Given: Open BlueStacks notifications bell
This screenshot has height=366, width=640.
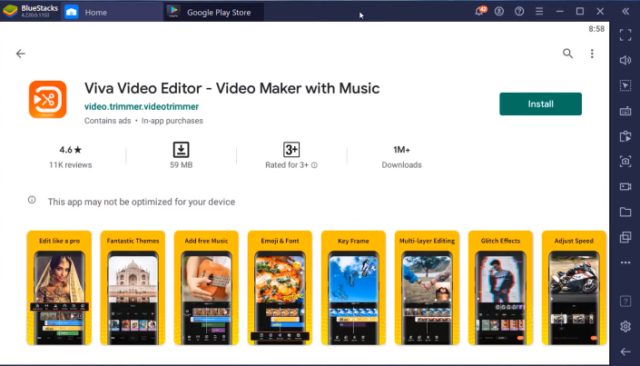Looking at the screenshot, I should tap(480, 11).
